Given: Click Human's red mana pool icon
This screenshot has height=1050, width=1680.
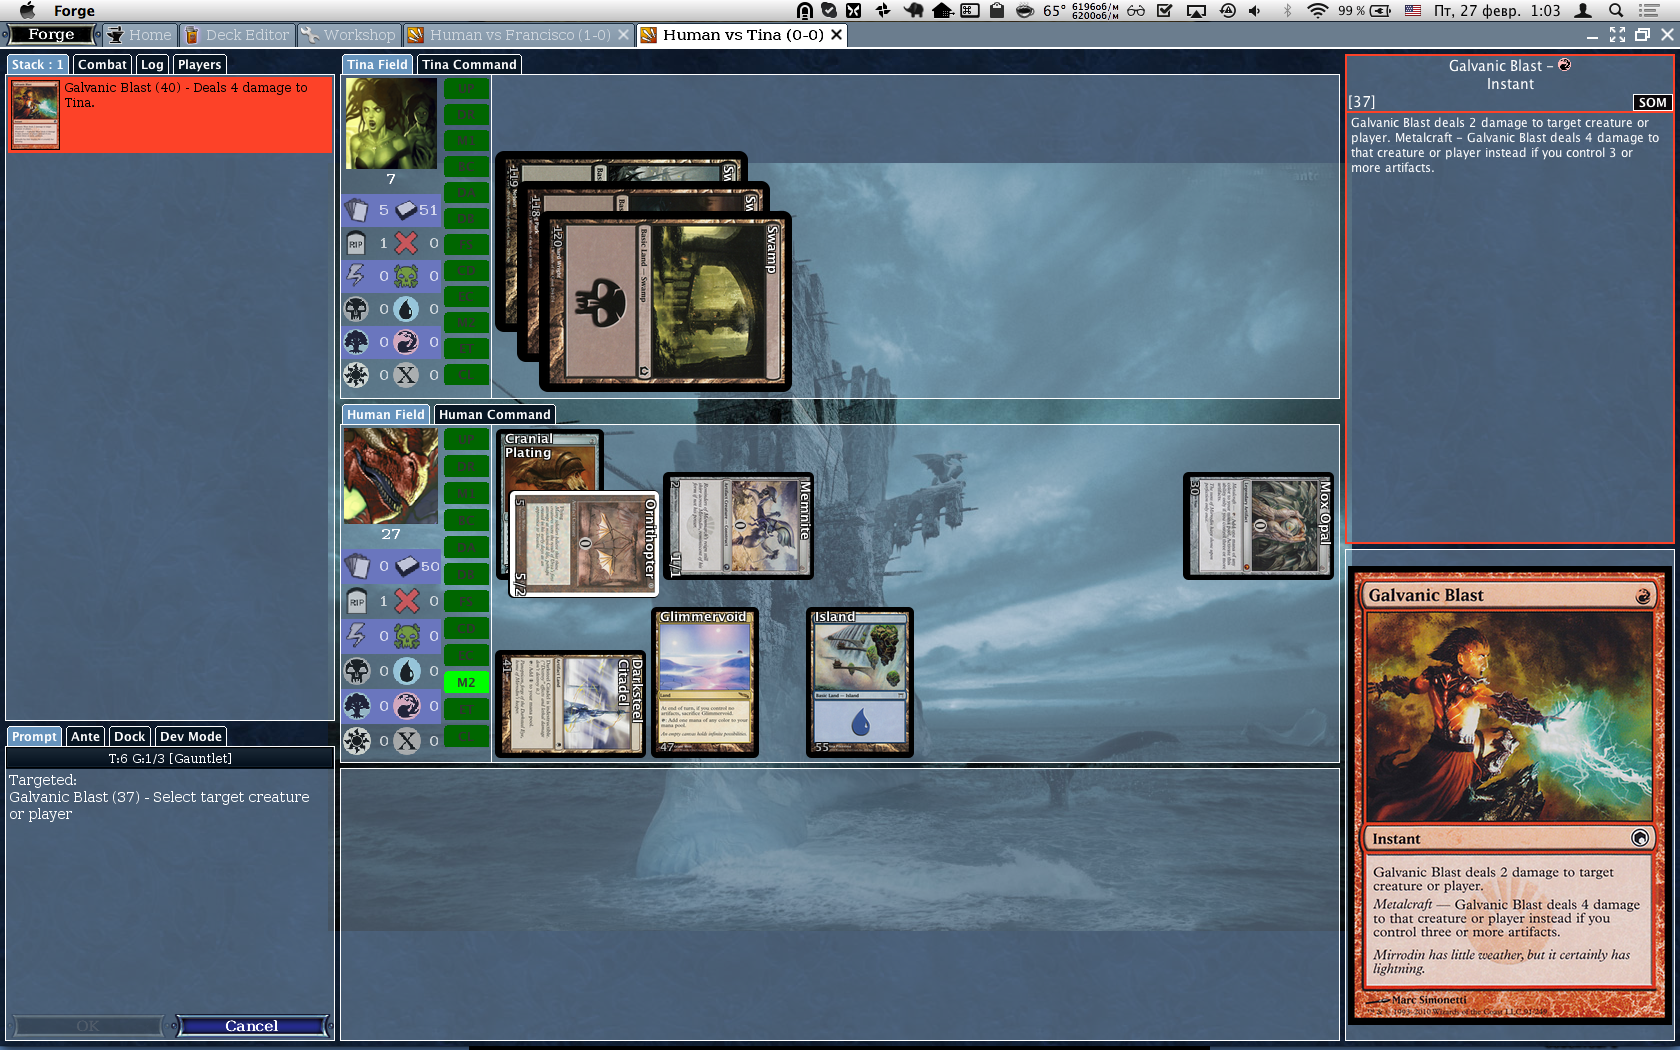Looking at the screenshot, I should pos(406,706).
